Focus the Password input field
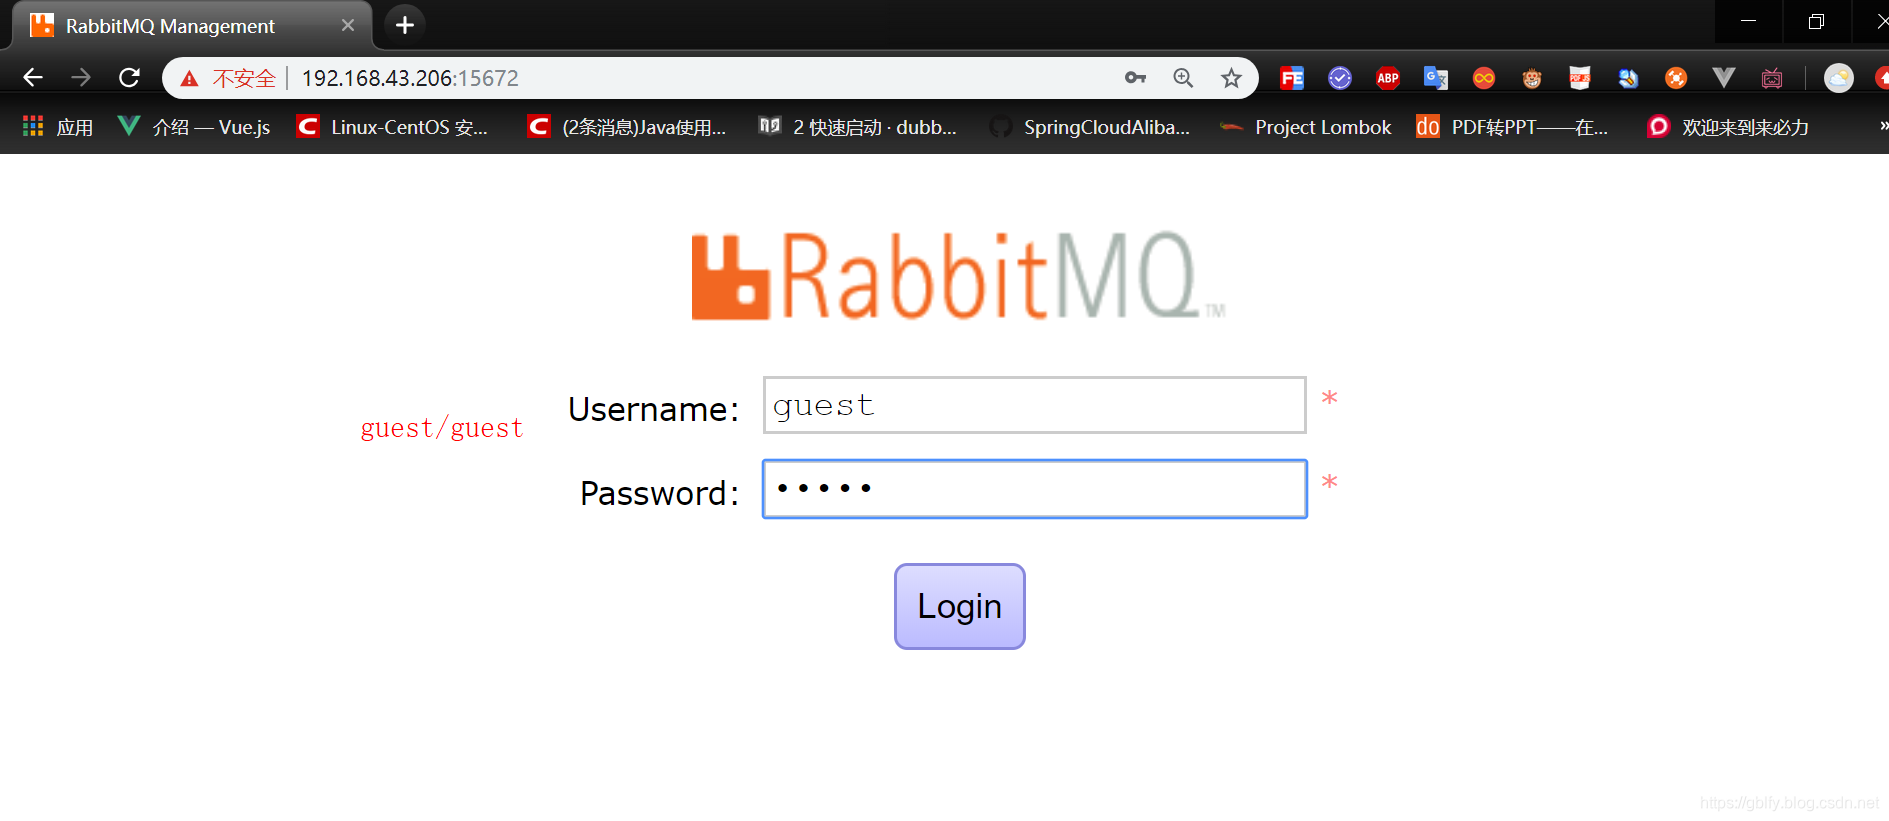Image resolution: width=1889 pixels, height=821 pixels. [x=1035, y=489]
